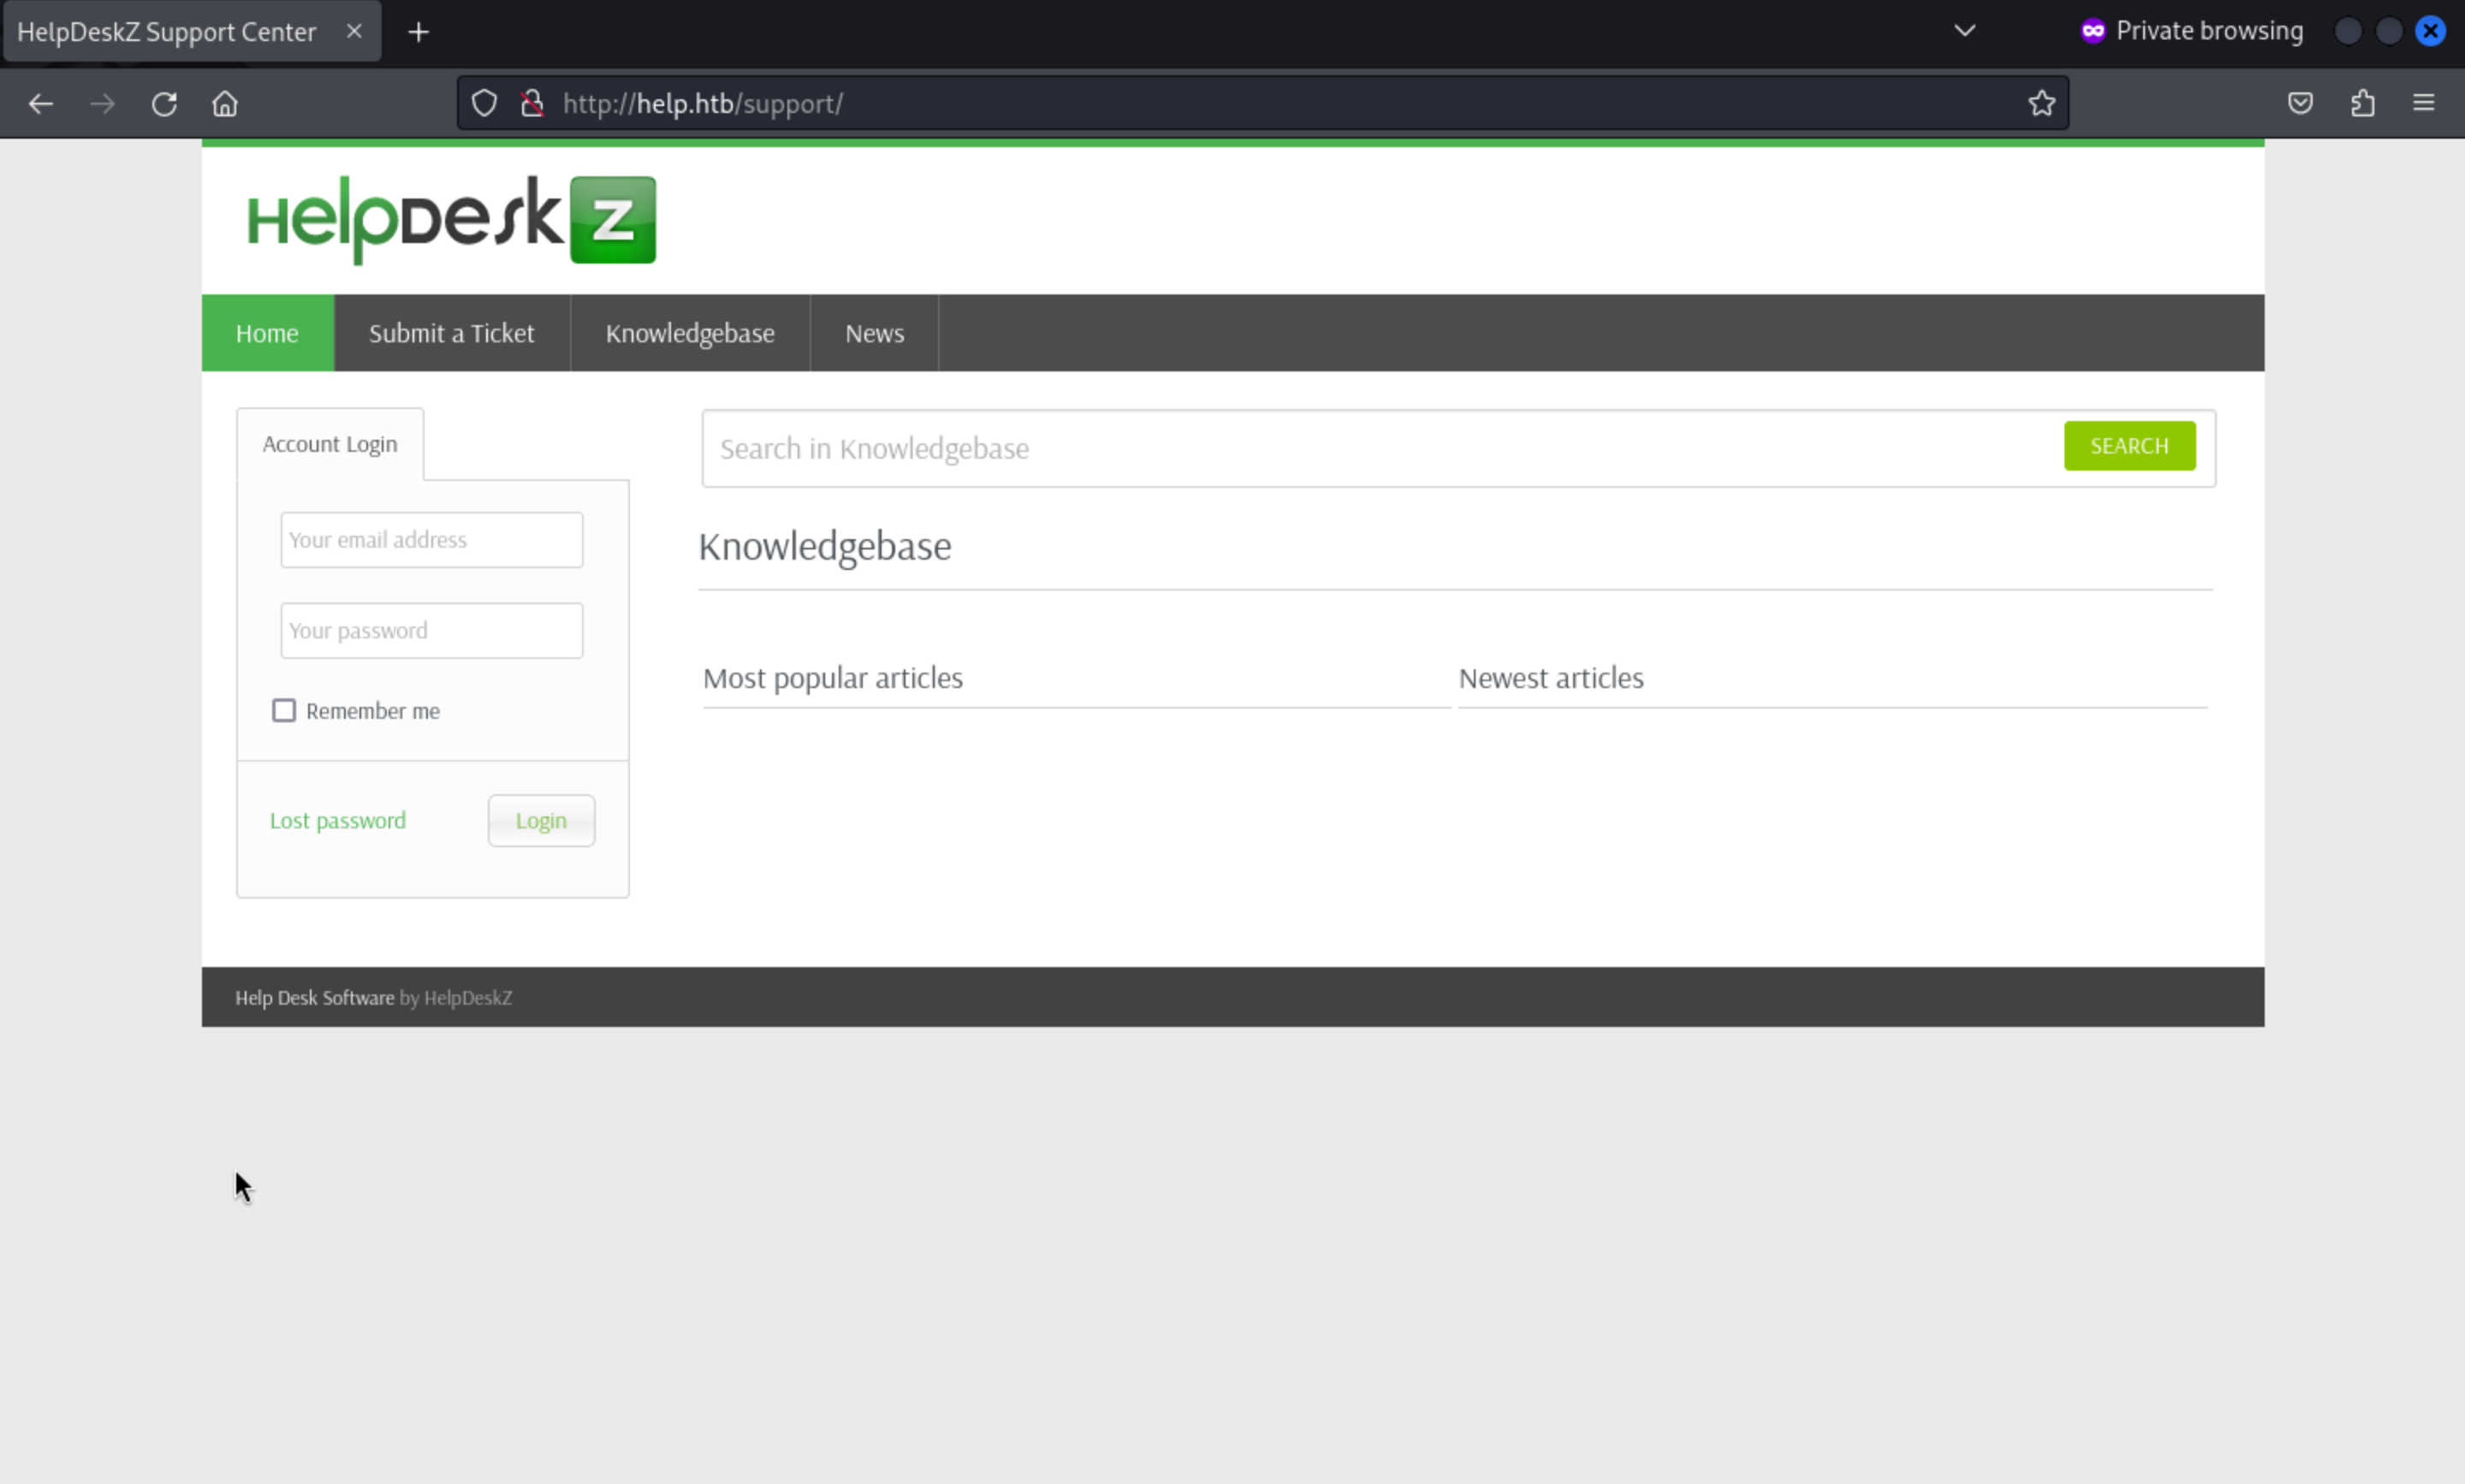The image size is (2465, 1484).
Task: Open the Submit a Ticket menu
Action: click(451, 333)
